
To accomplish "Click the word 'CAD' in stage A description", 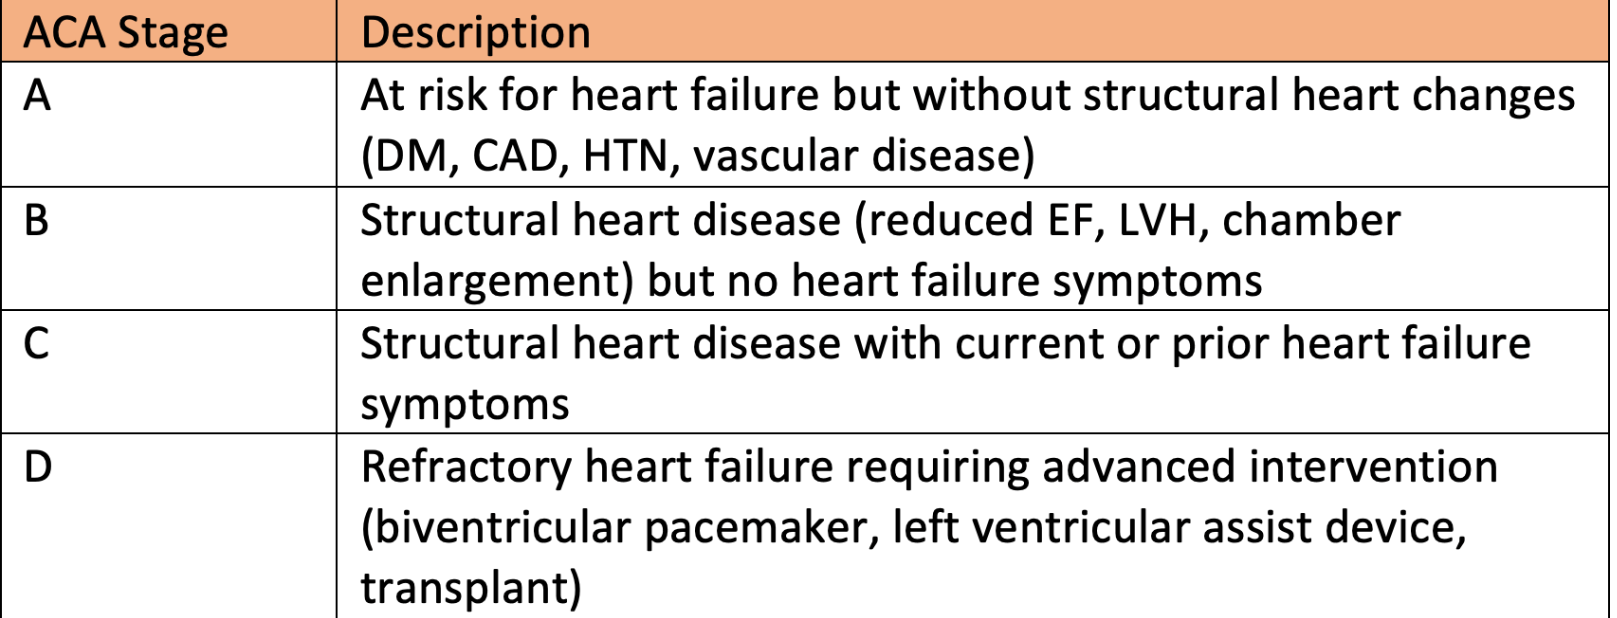I will pos(514,157).
